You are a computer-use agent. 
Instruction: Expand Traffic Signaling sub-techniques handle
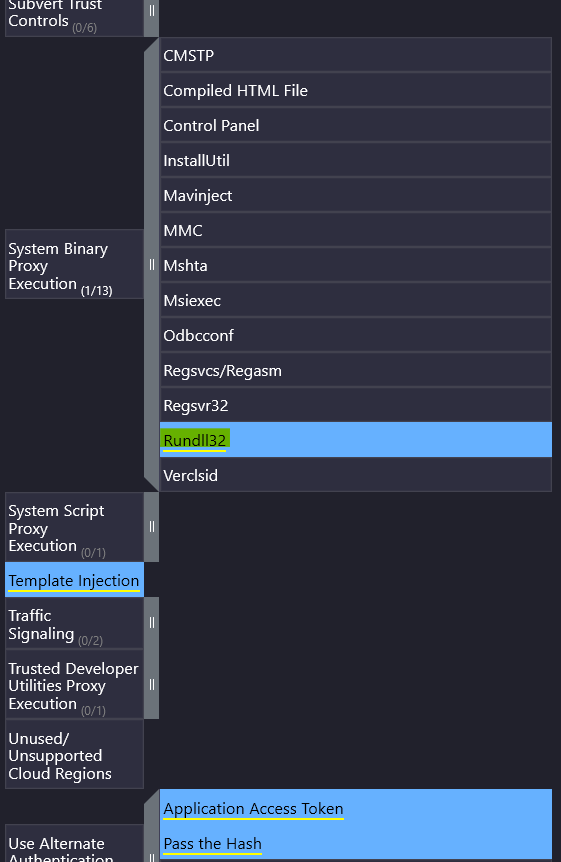click(x=151, y=623)
